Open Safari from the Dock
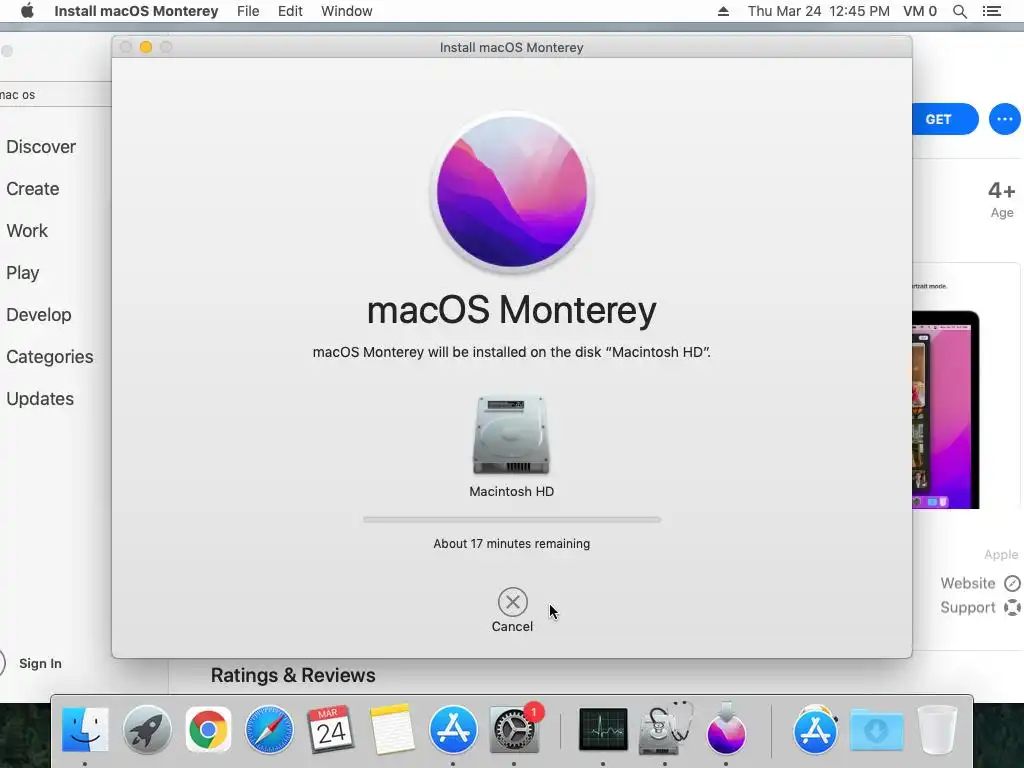 (x=270, y=729)
